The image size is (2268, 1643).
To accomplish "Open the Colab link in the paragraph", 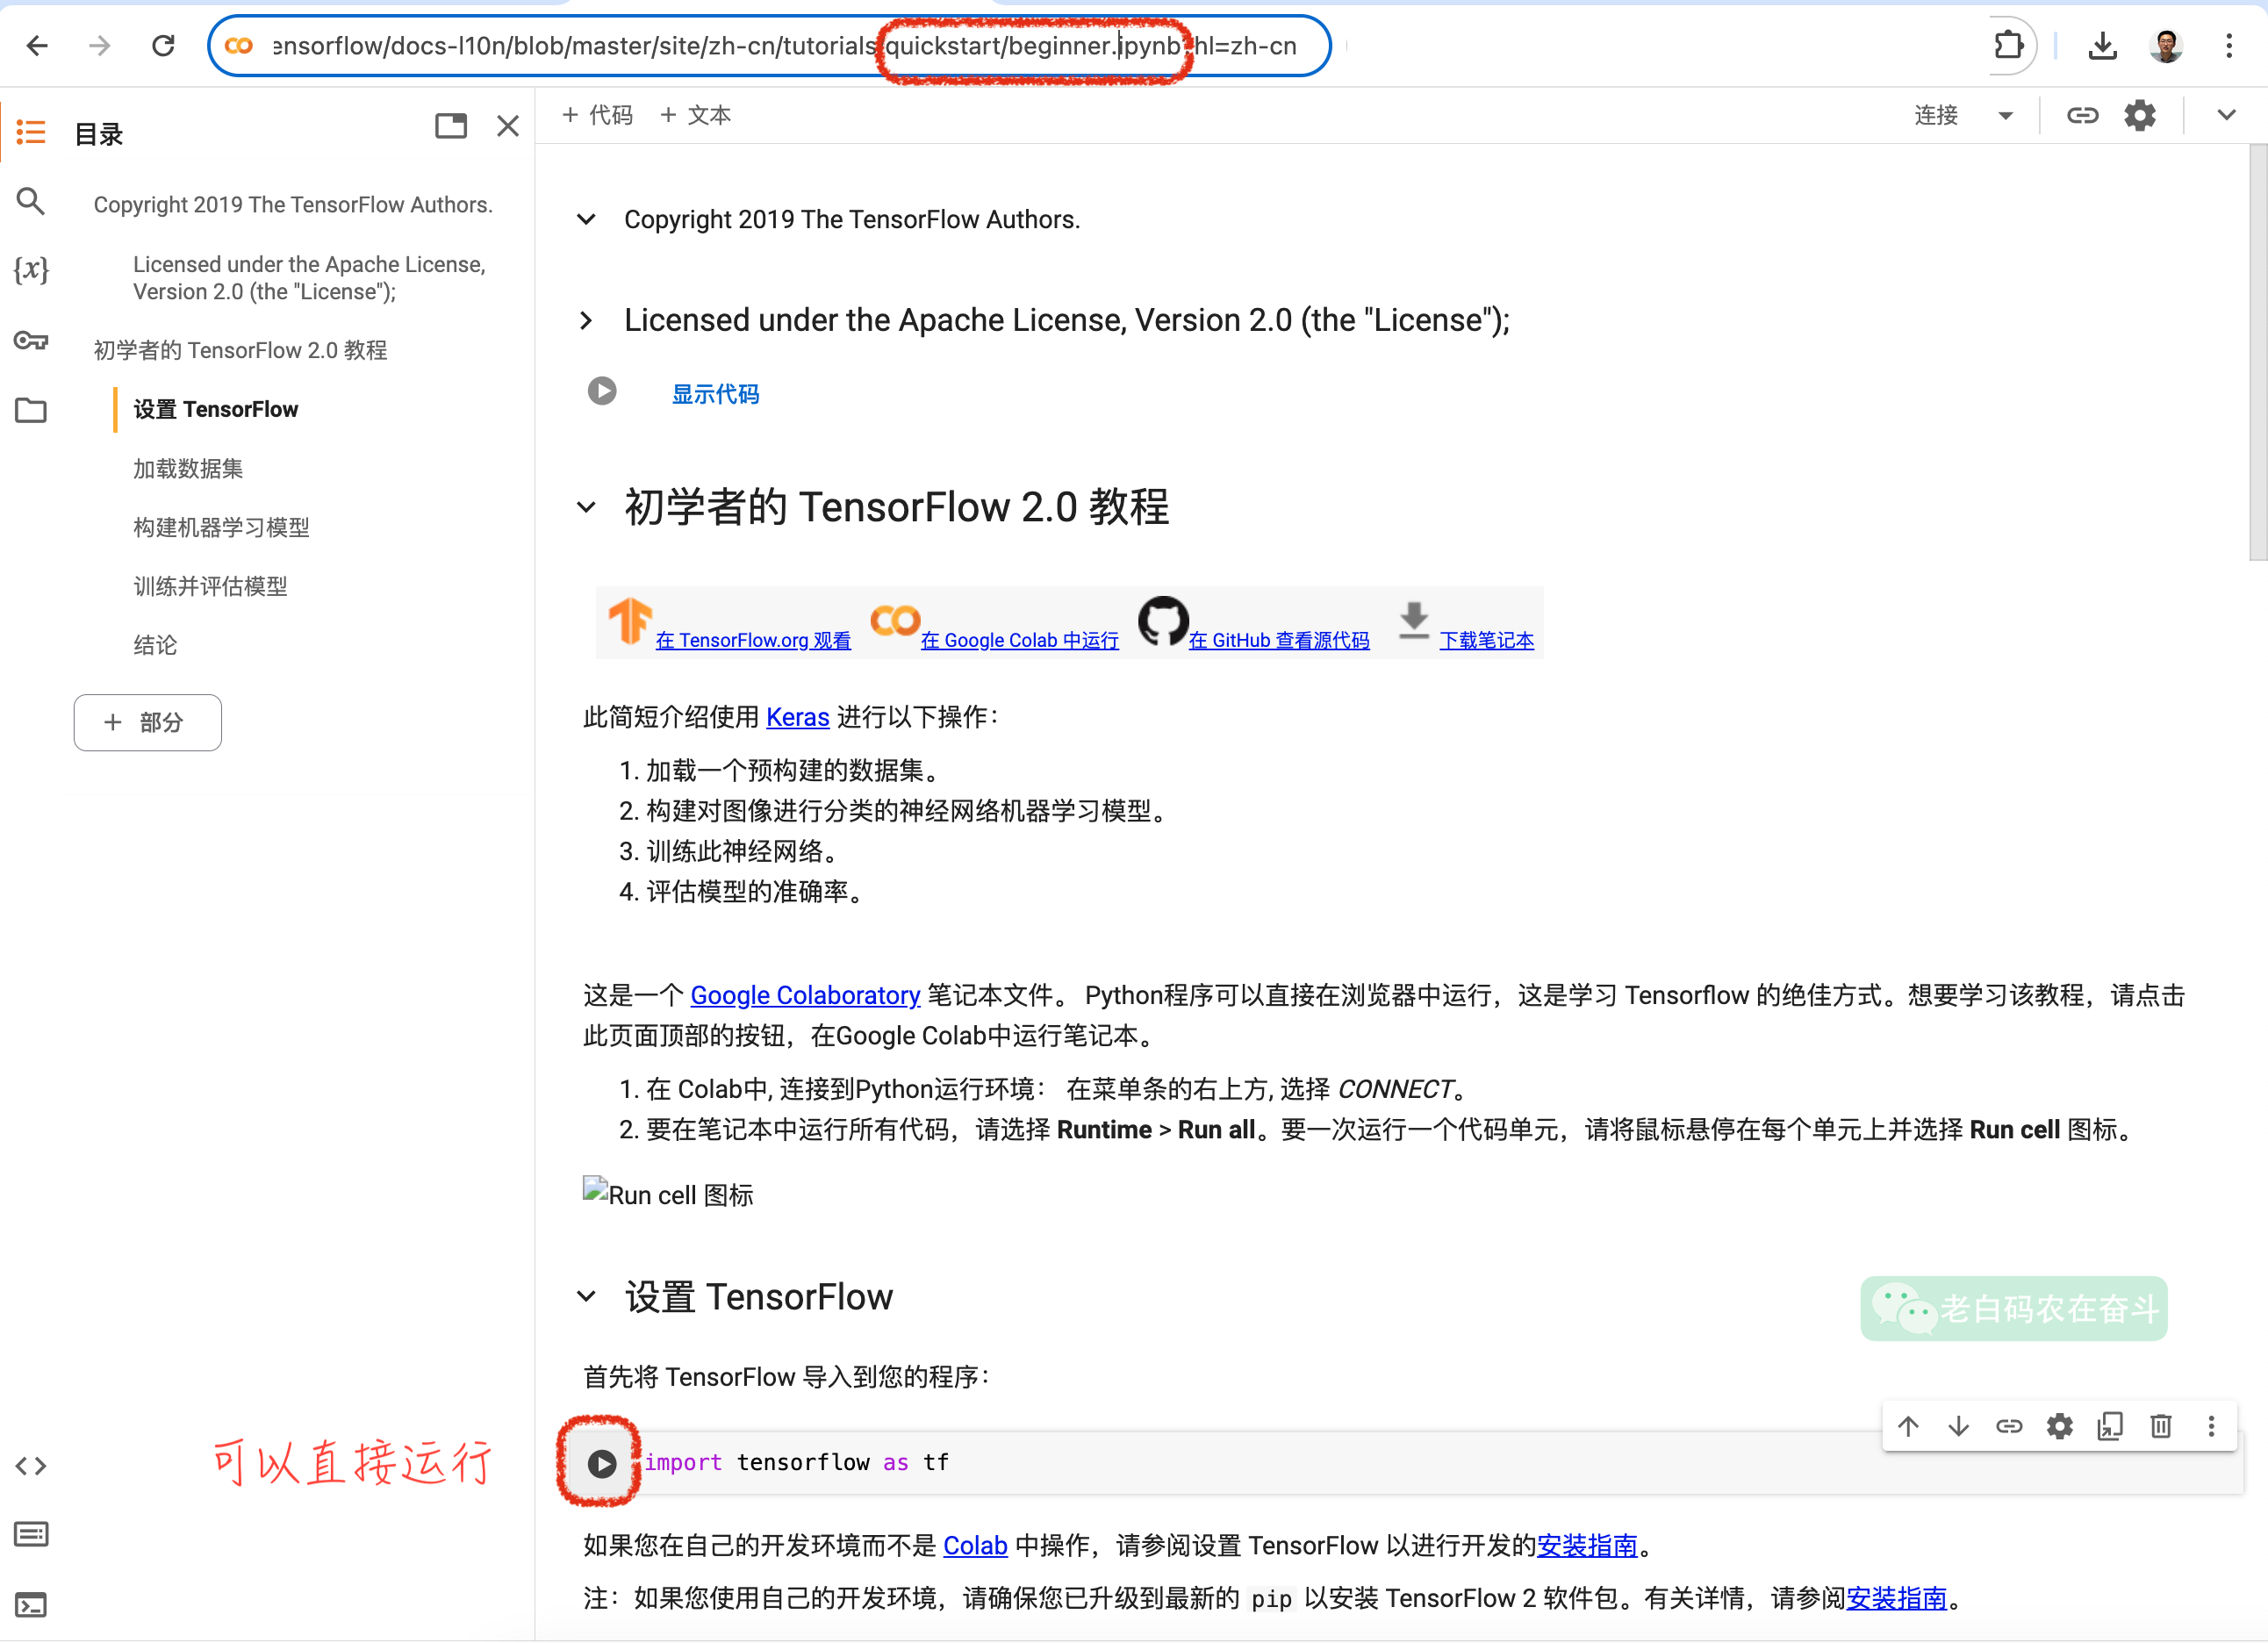I will pyautogui.click(x=975, y=1545).
